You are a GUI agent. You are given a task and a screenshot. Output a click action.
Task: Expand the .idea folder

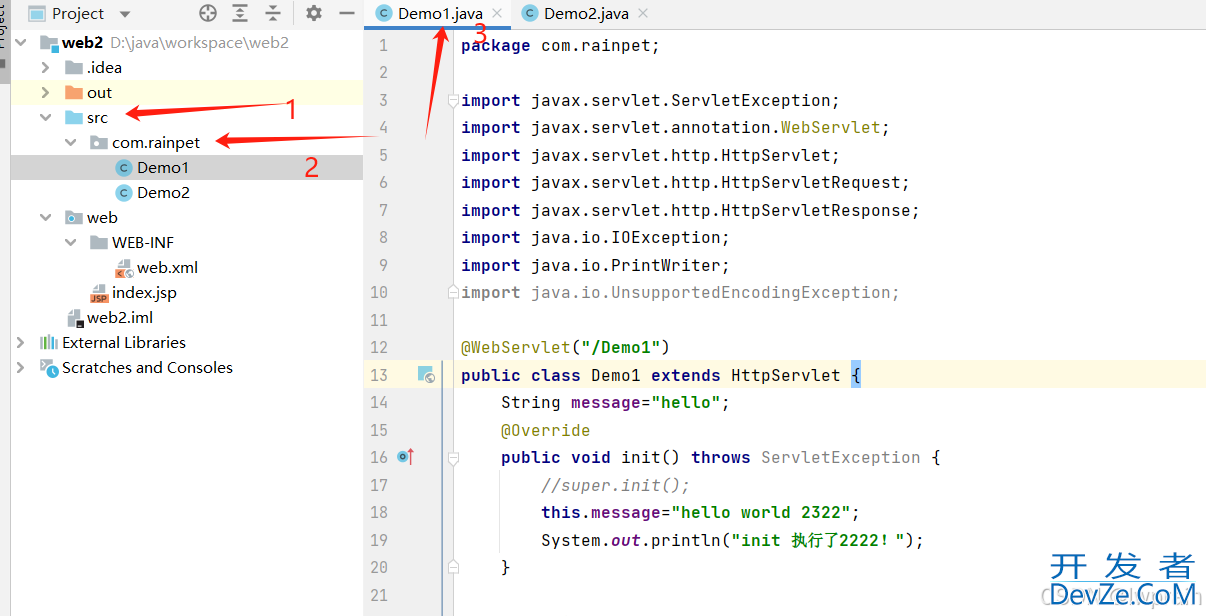pyautogui.click(x=45, y=68)
